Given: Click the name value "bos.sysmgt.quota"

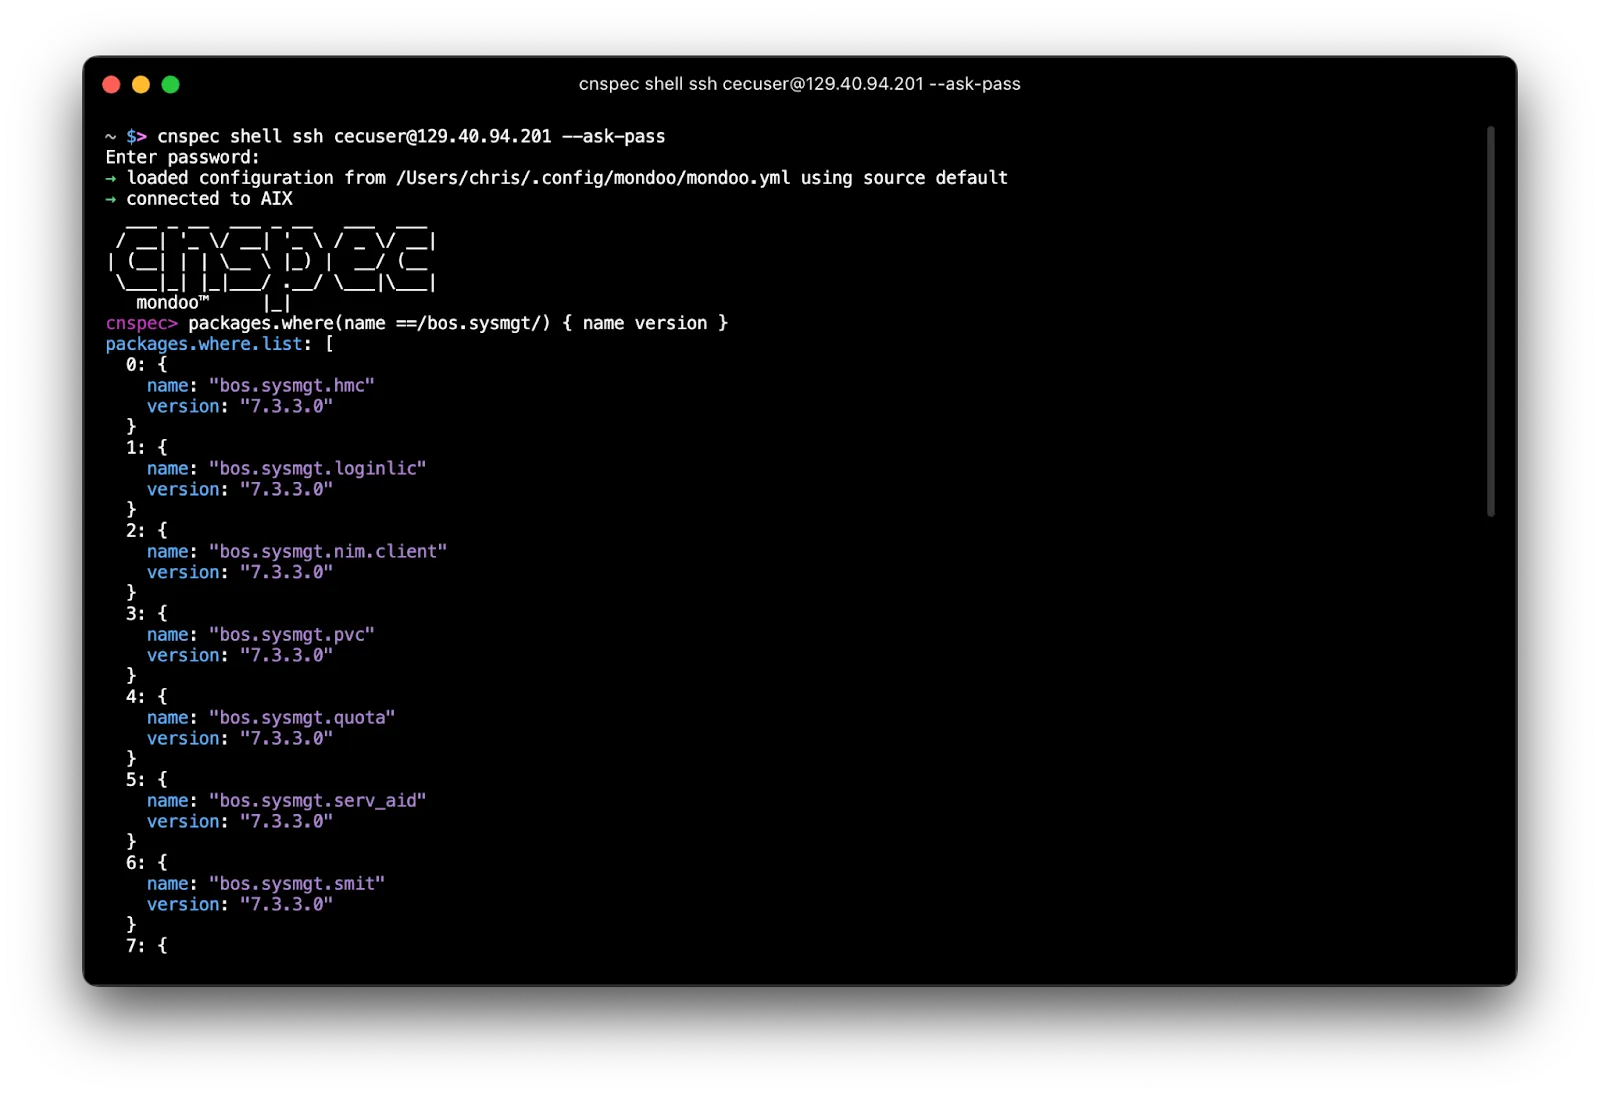Looking at the screenshot, I should pos(302,718).
